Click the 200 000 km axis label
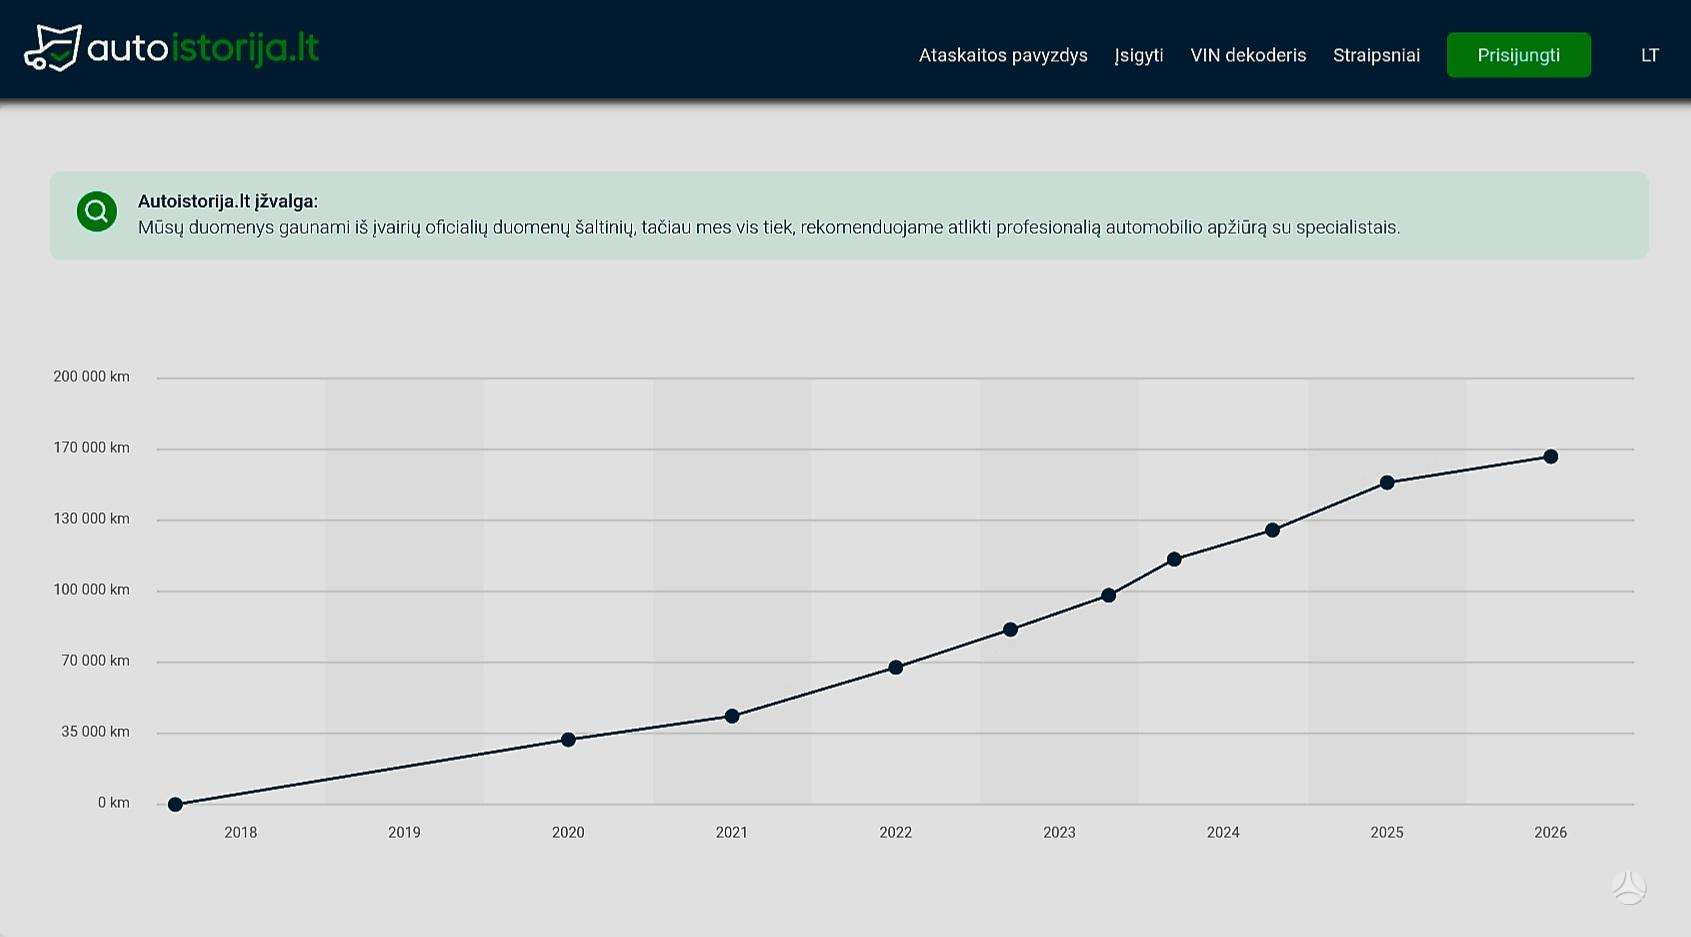Screen dimensions: 1691x937 [91, 377]
